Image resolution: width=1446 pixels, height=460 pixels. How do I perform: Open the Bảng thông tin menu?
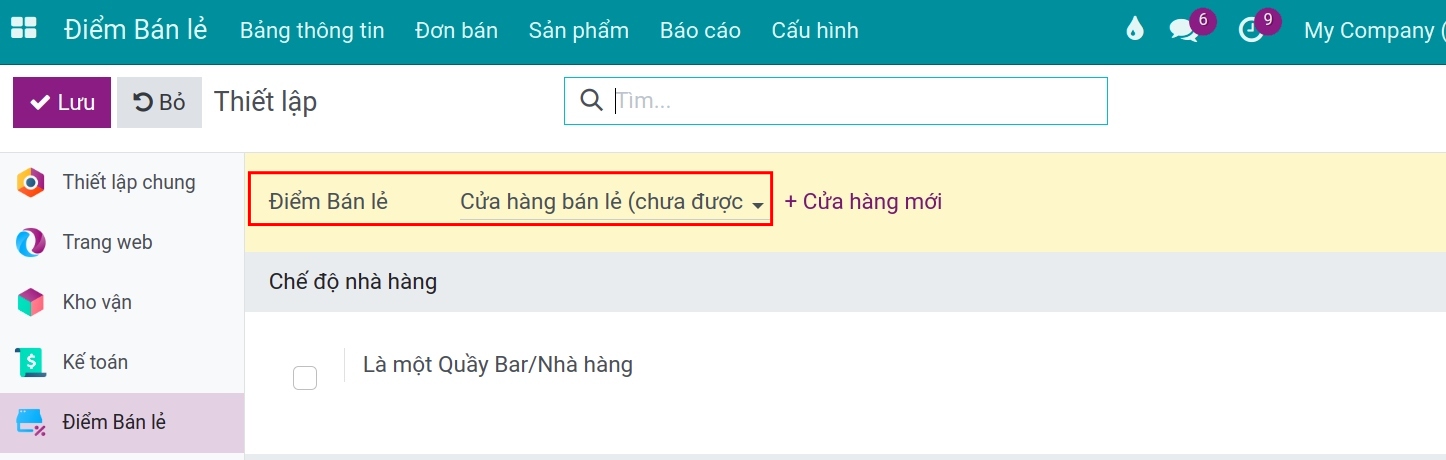click(312, 31)
